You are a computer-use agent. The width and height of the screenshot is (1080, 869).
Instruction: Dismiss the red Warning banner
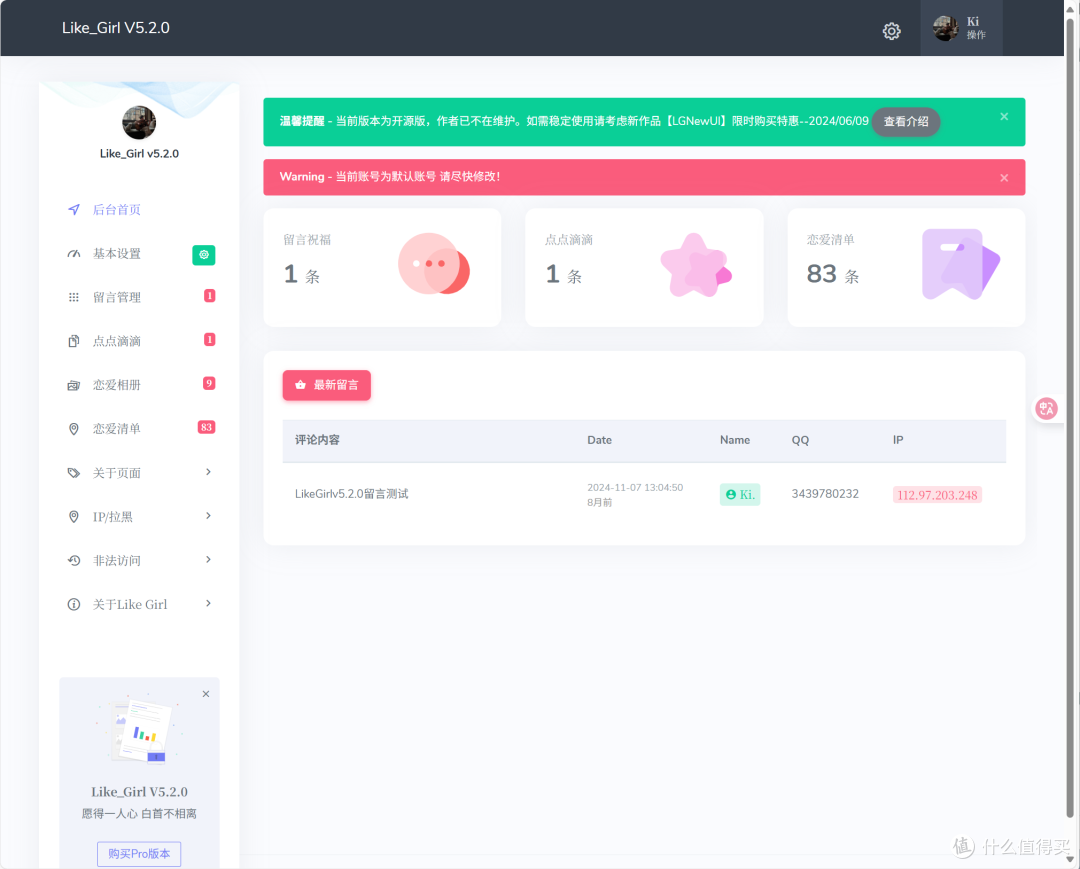point(1004,178)
